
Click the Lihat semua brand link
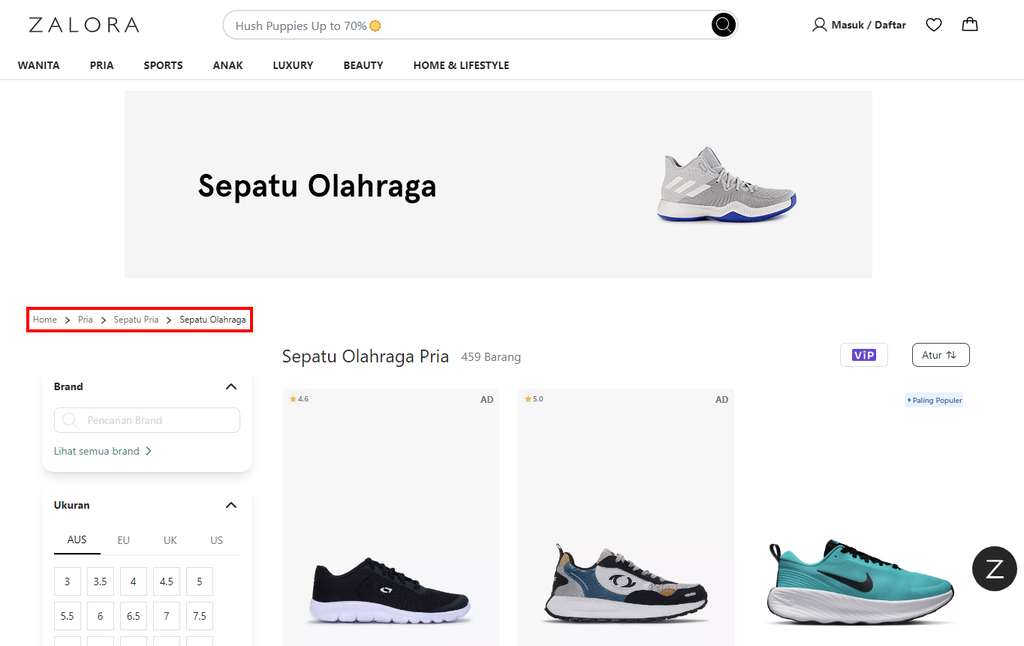[x=96, y=451]
